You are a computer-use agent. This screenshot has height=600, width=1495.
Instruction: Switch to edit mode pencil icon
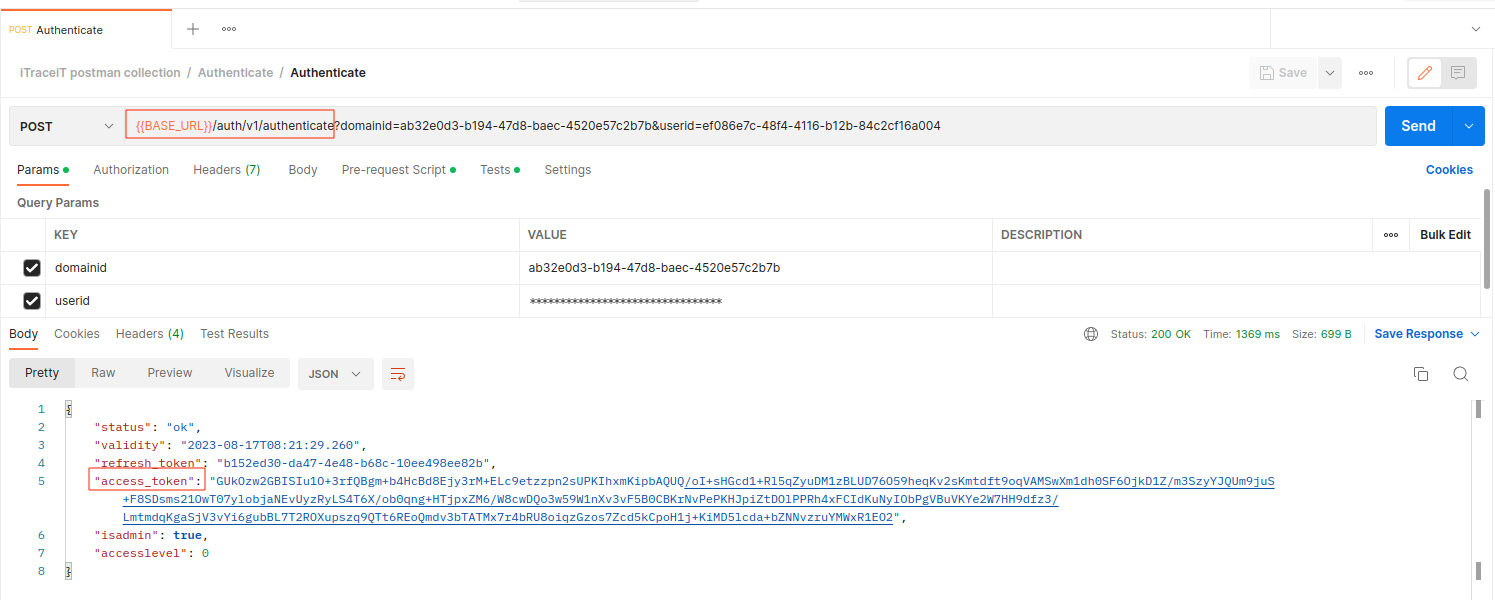pos(1425,73)
